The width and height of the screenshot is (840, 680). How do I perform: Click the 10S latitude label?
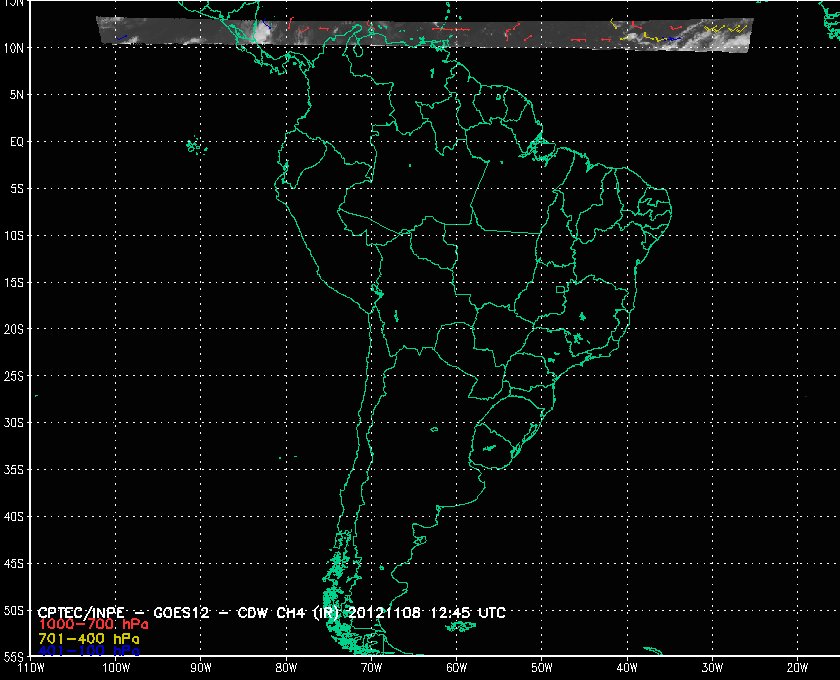pos(14,236)
